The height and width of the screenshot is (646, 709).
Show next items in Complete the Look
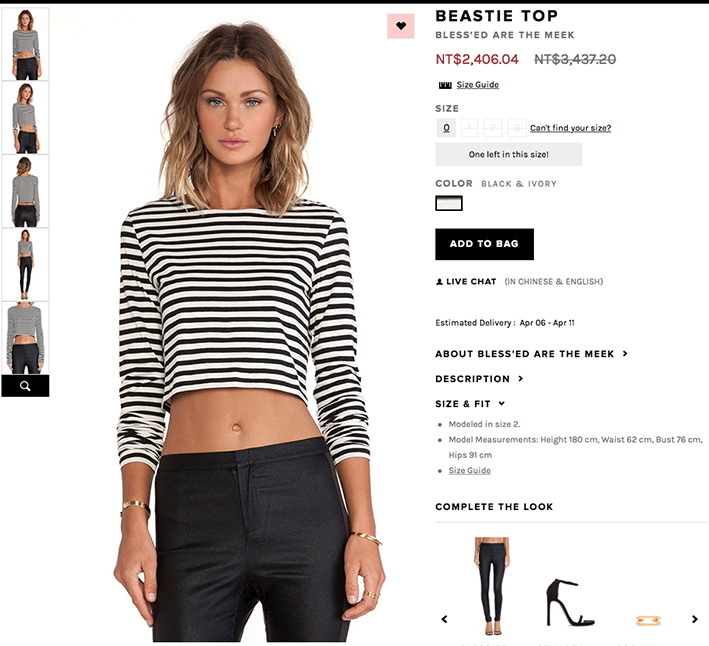pyautogui.click(x=695, y=619)
